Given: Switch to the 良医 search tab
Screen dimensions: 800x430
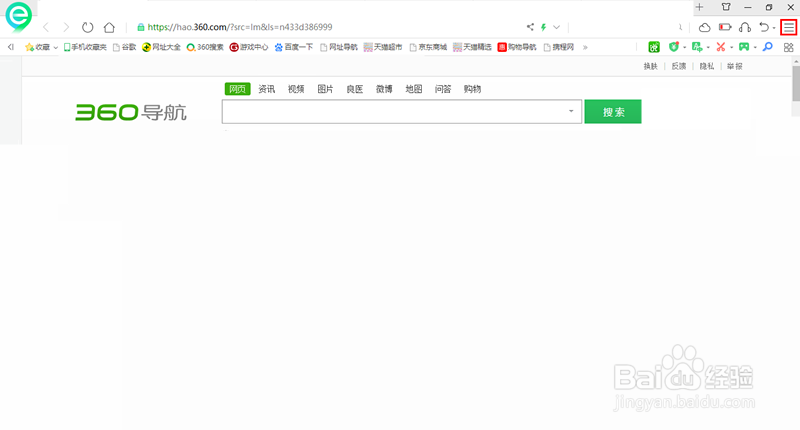Looking at the screenshot, I should point(355,89).
